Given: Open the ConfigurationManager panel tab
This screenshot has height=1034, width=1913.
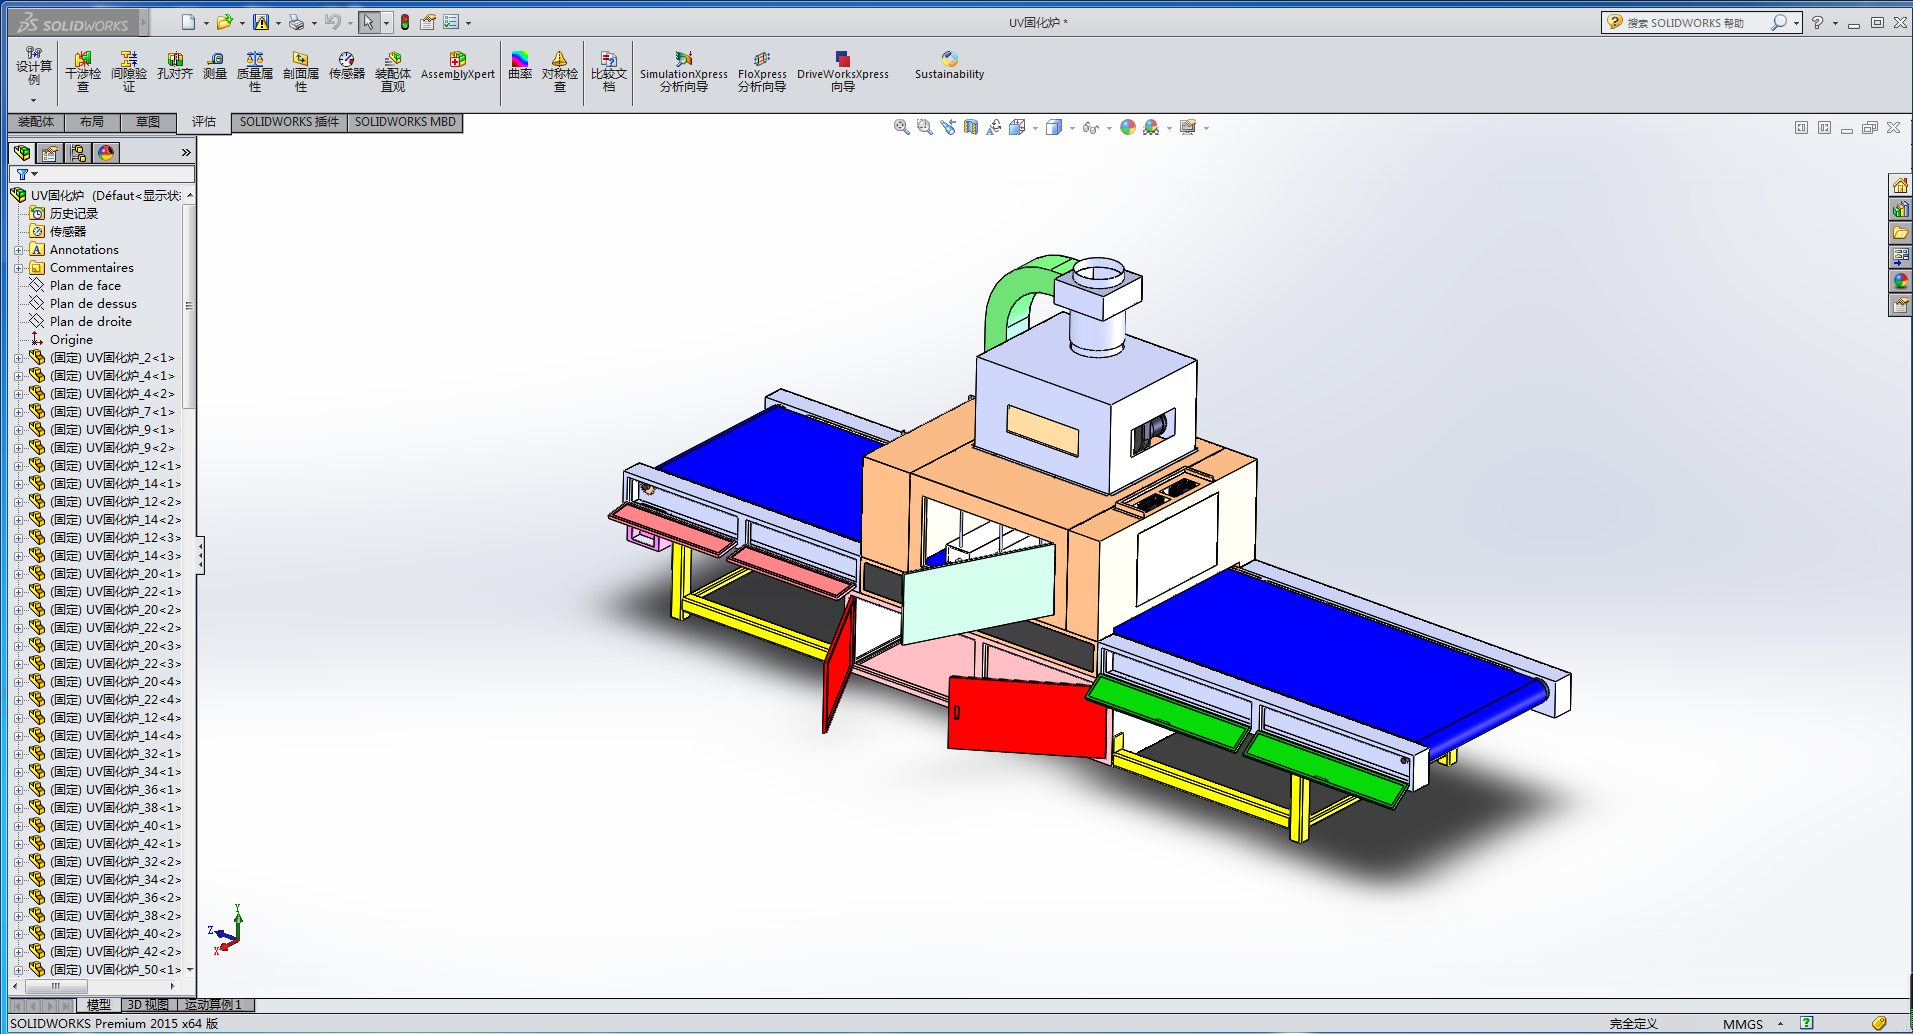Looking at the screenshot, I should click(x=78, y=153).
